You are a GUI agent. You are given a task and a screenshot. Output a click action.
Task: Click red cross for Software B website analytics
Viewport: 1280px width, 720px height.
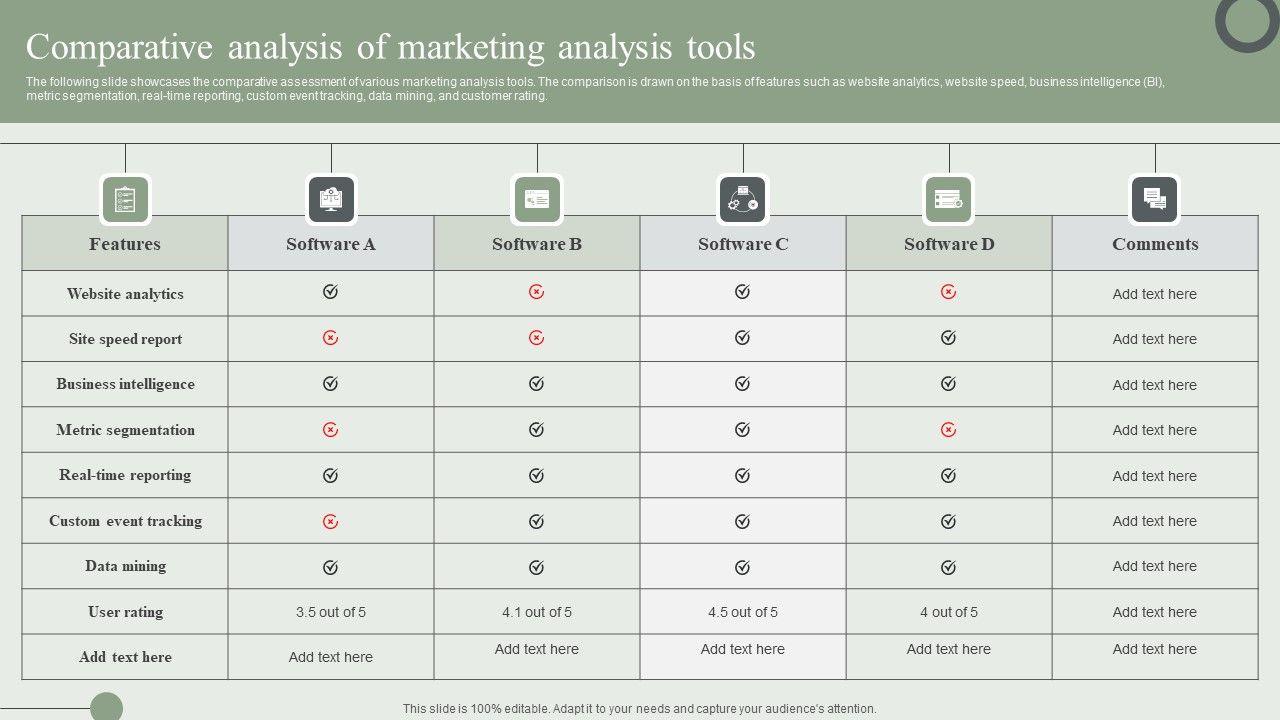(x=537, y=292)
